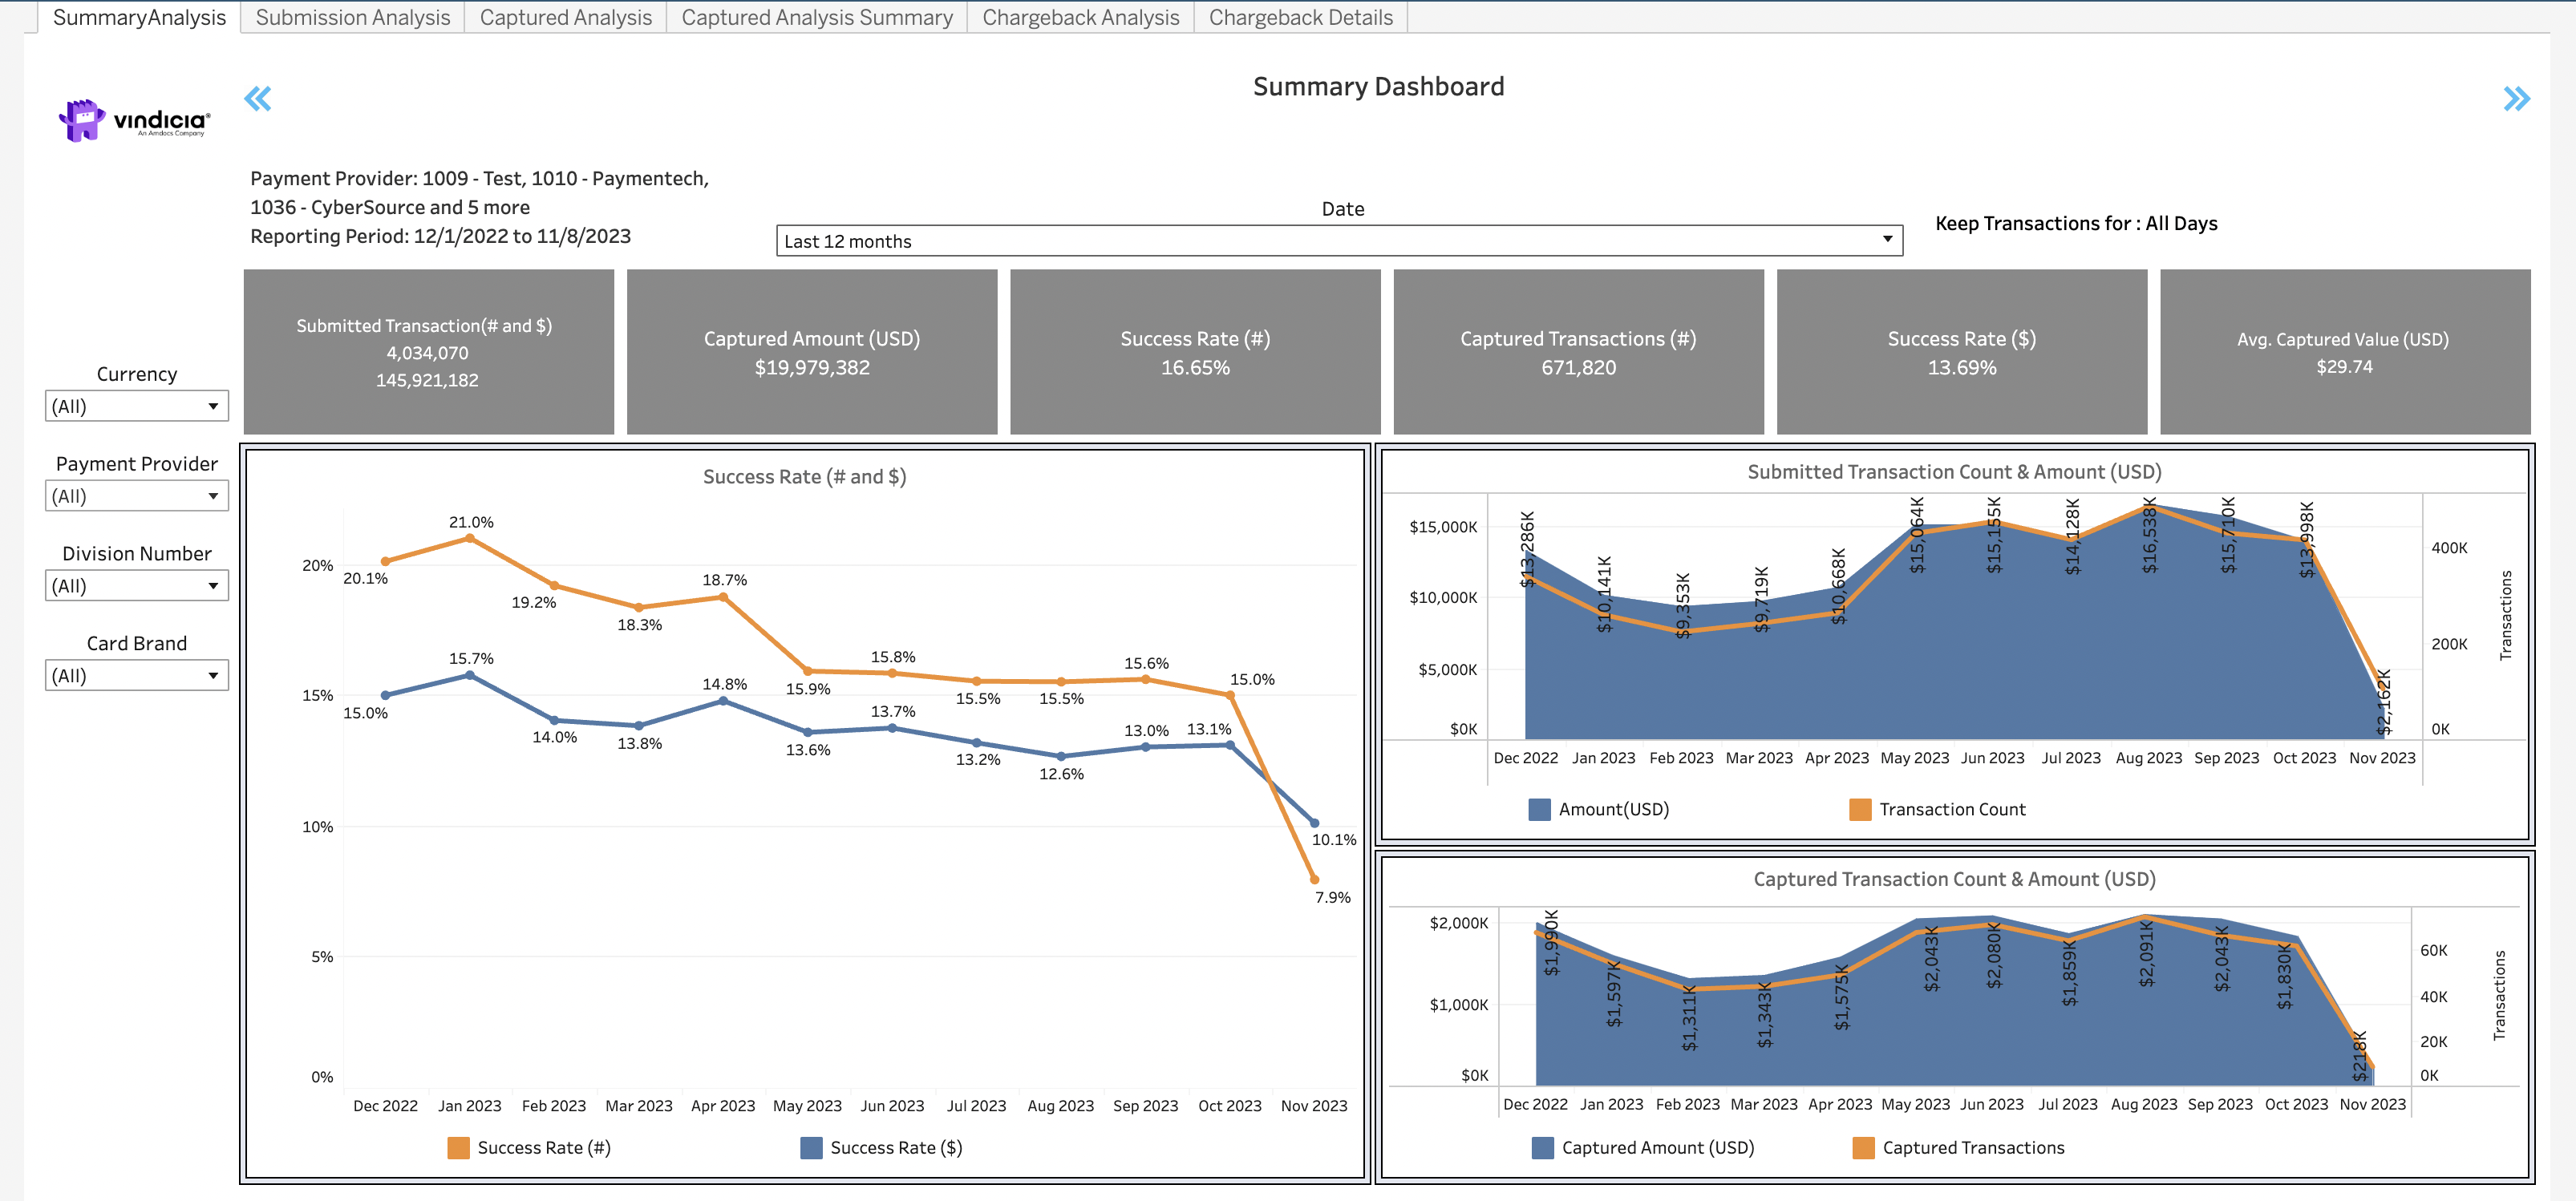Expand the Currency filter dropdown
Screen dimensions: 2576x1201
click(137, 406)
